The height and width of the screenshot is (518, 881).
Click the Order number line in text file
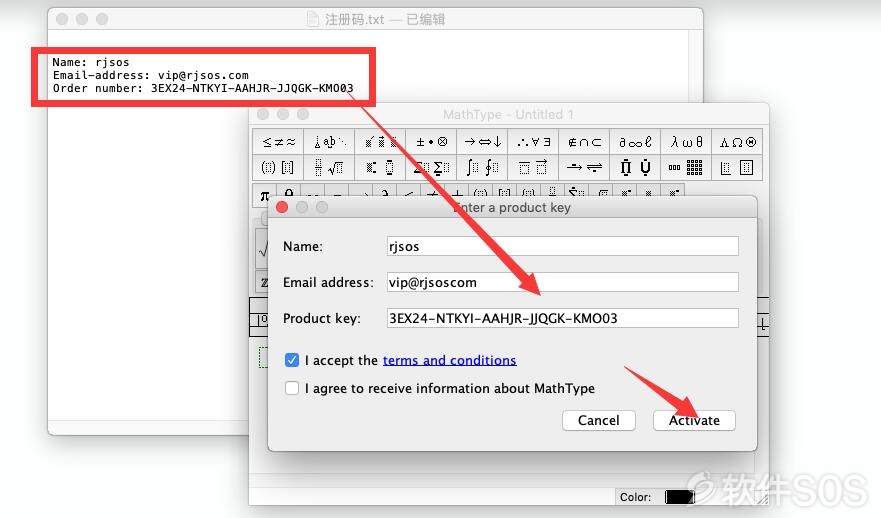coord(203,88)
